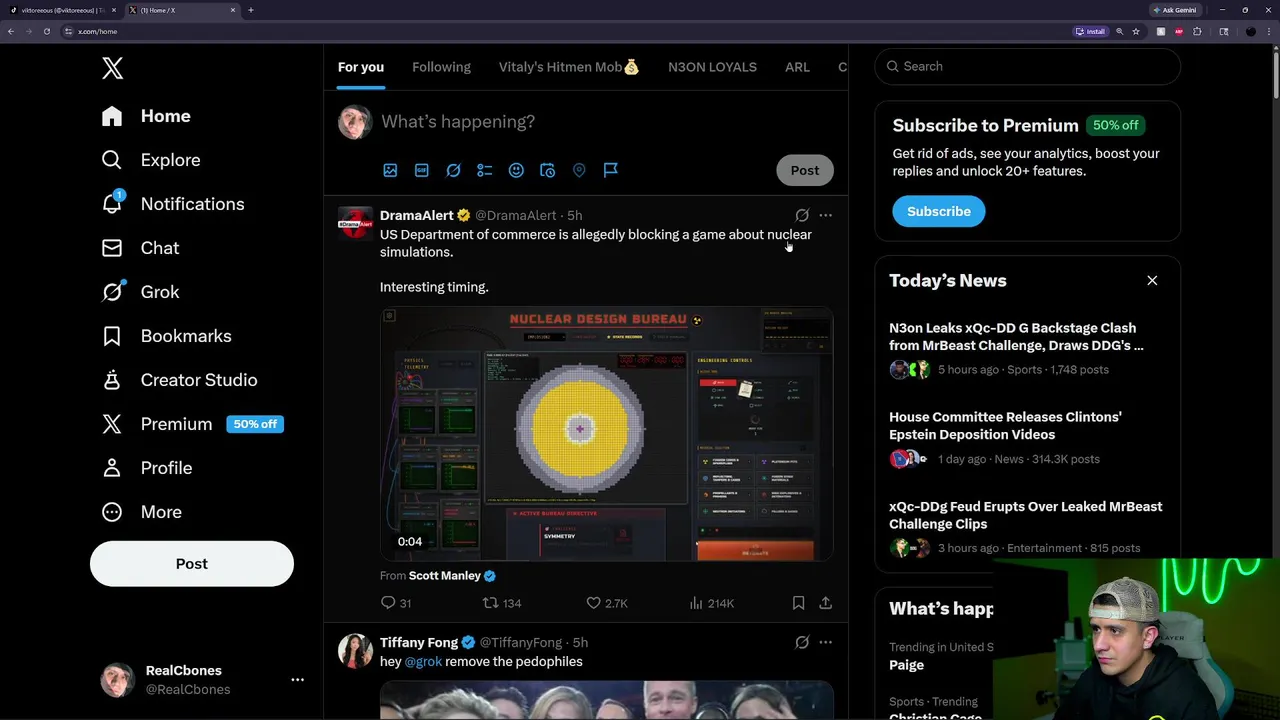Image resolution: width=1280 pixels, height=720 pixels.
Task: Open Premium in the sidebar
Action: (x=192, y=424)
